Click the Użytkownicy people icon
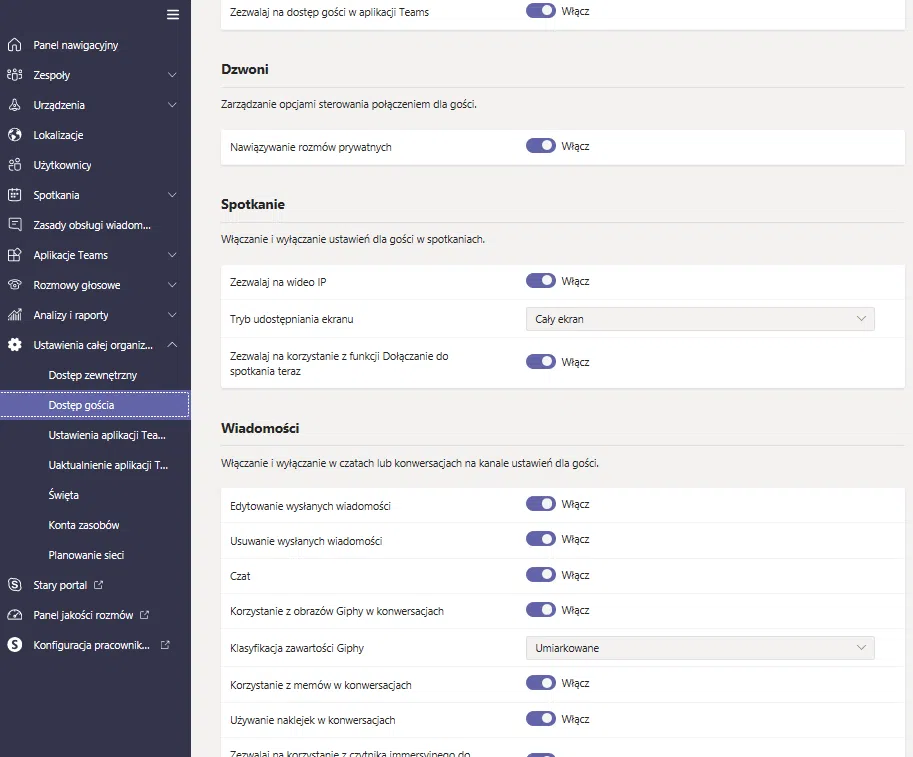This screenshot has height=757, width=913. point(14,165)
